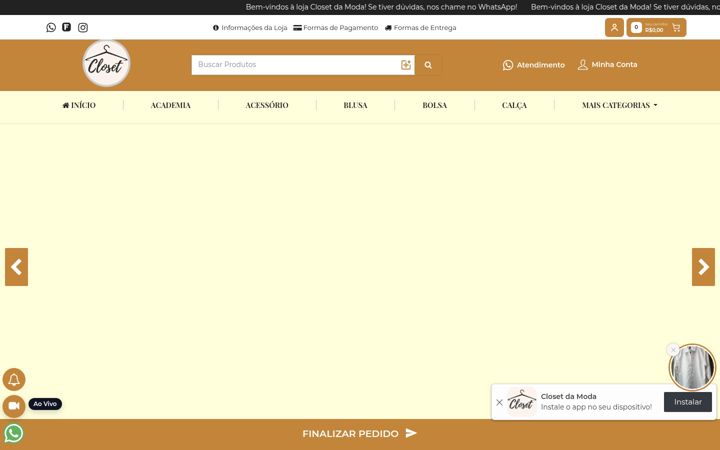Click next slide arrow on banner
The height and width of the screenshot is (450, 720).
703,267
